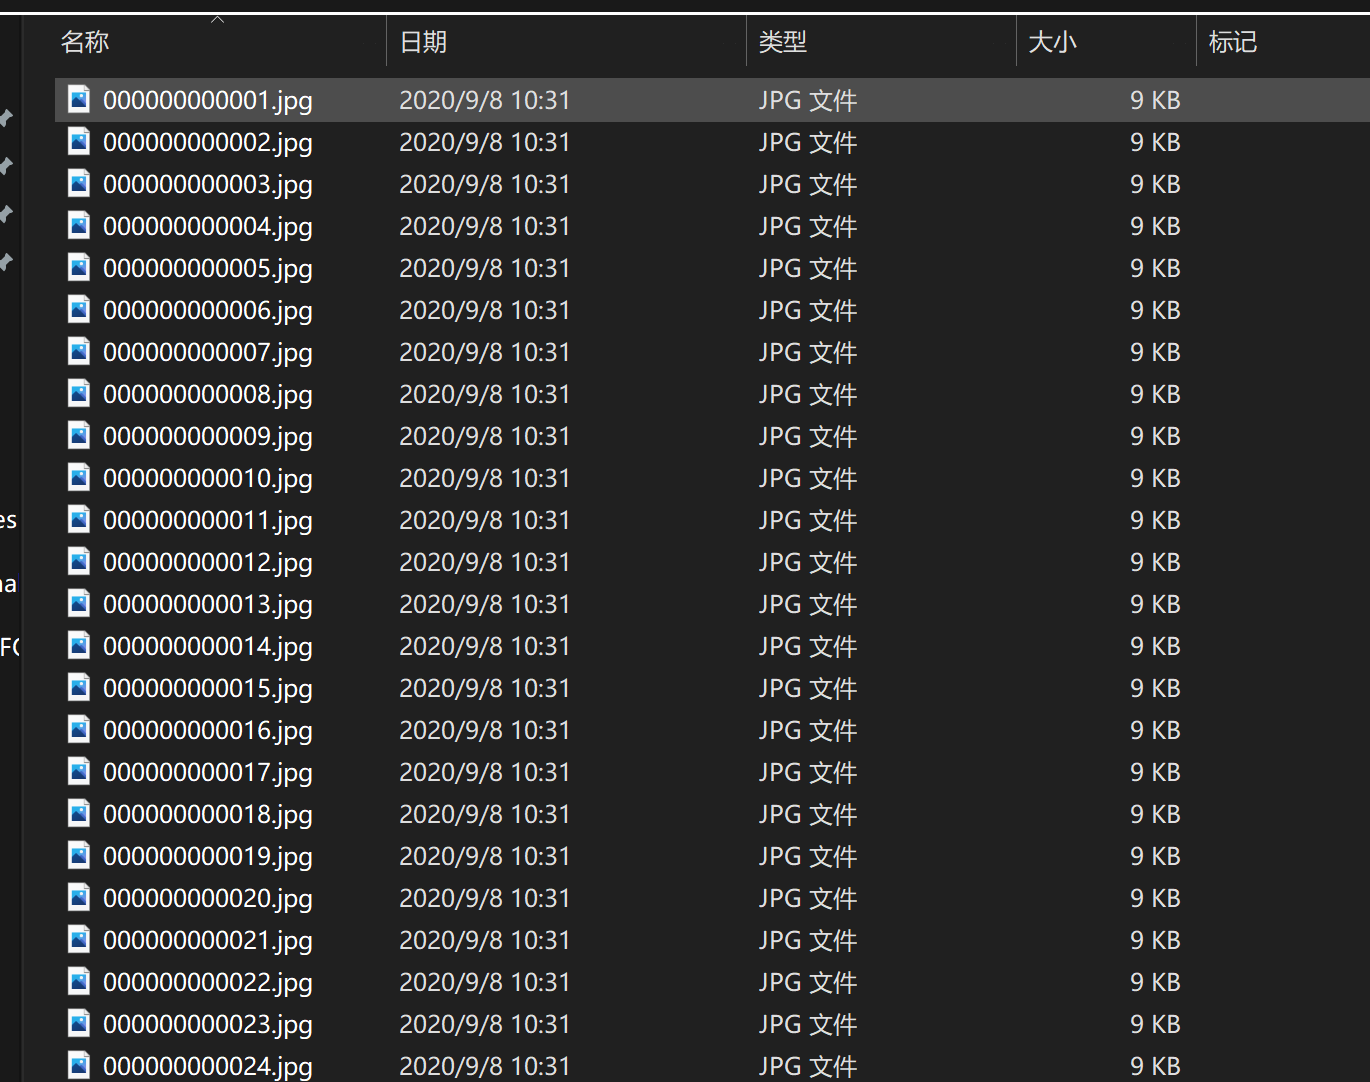Click the 9 KB size of 000000000015.jpg
Screen dimensions: 1370x1082
point(1155,688)
